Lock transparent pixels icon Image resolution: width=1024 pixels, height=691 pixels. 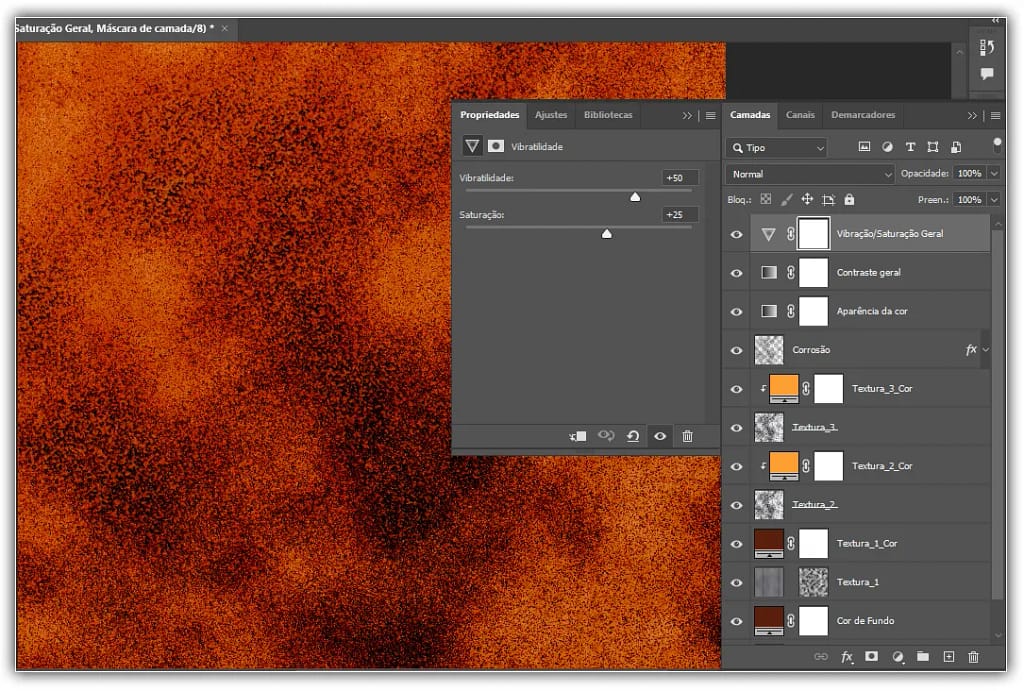click(765, 199)
